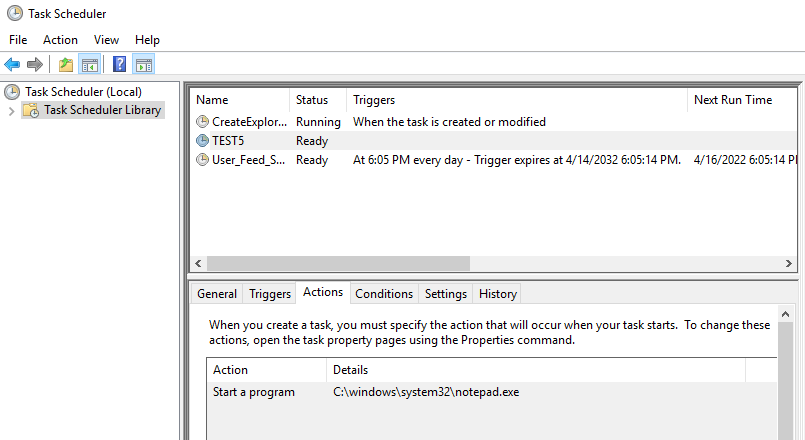Viewport: 805px width, 440px height.
Task: Click the details pane scroll up arrow
Action: [x=785, y=314]
